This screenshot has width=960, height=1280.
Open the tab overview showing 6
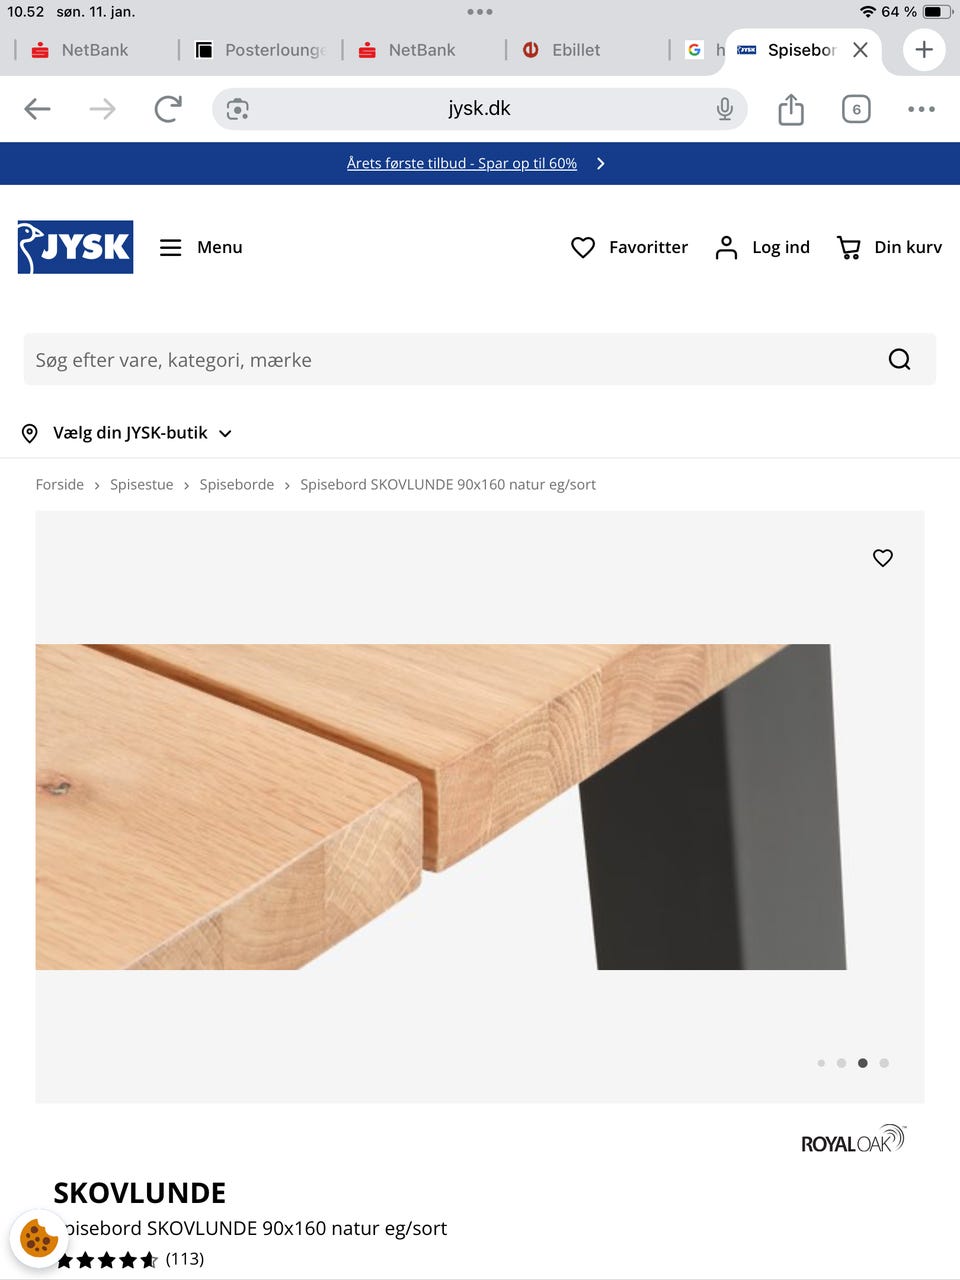pos(856,109)
